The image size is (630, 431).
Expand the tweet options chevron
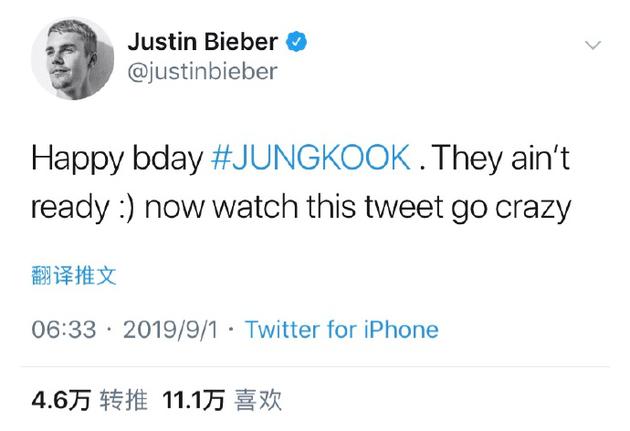click(x=592, y=46)
